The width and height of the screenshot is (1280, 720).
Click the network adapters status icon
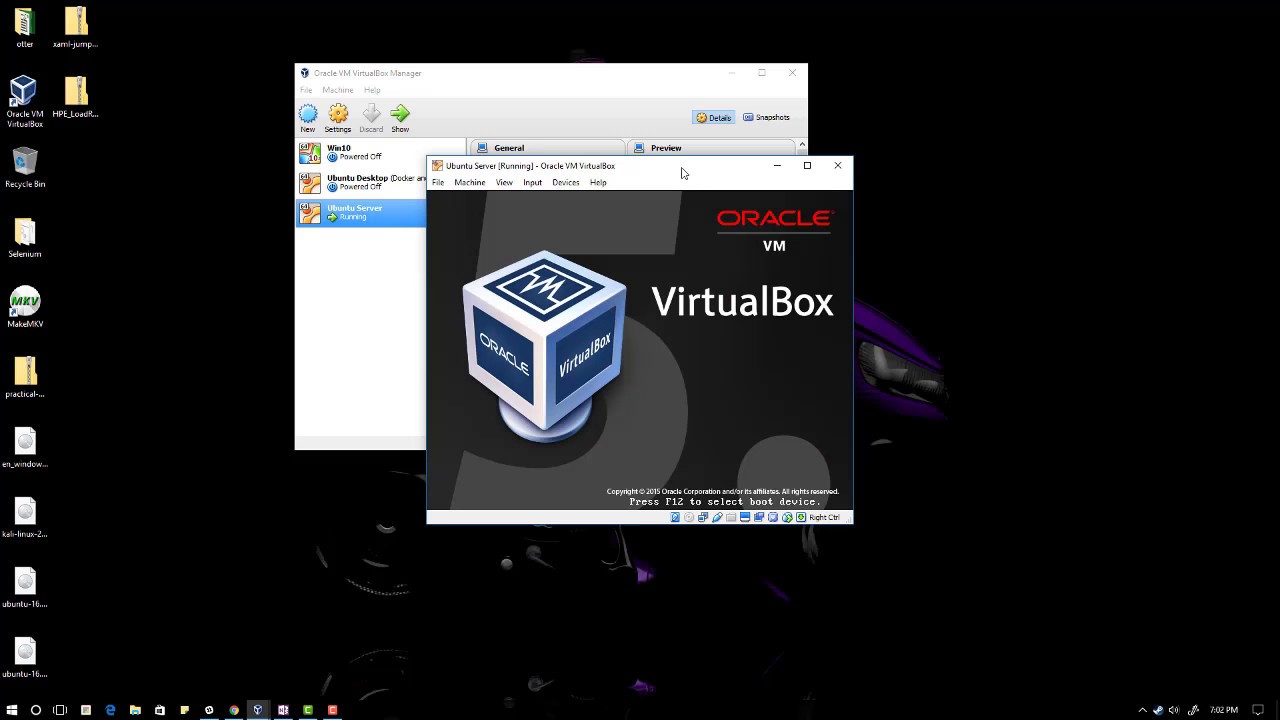point(703,517)
